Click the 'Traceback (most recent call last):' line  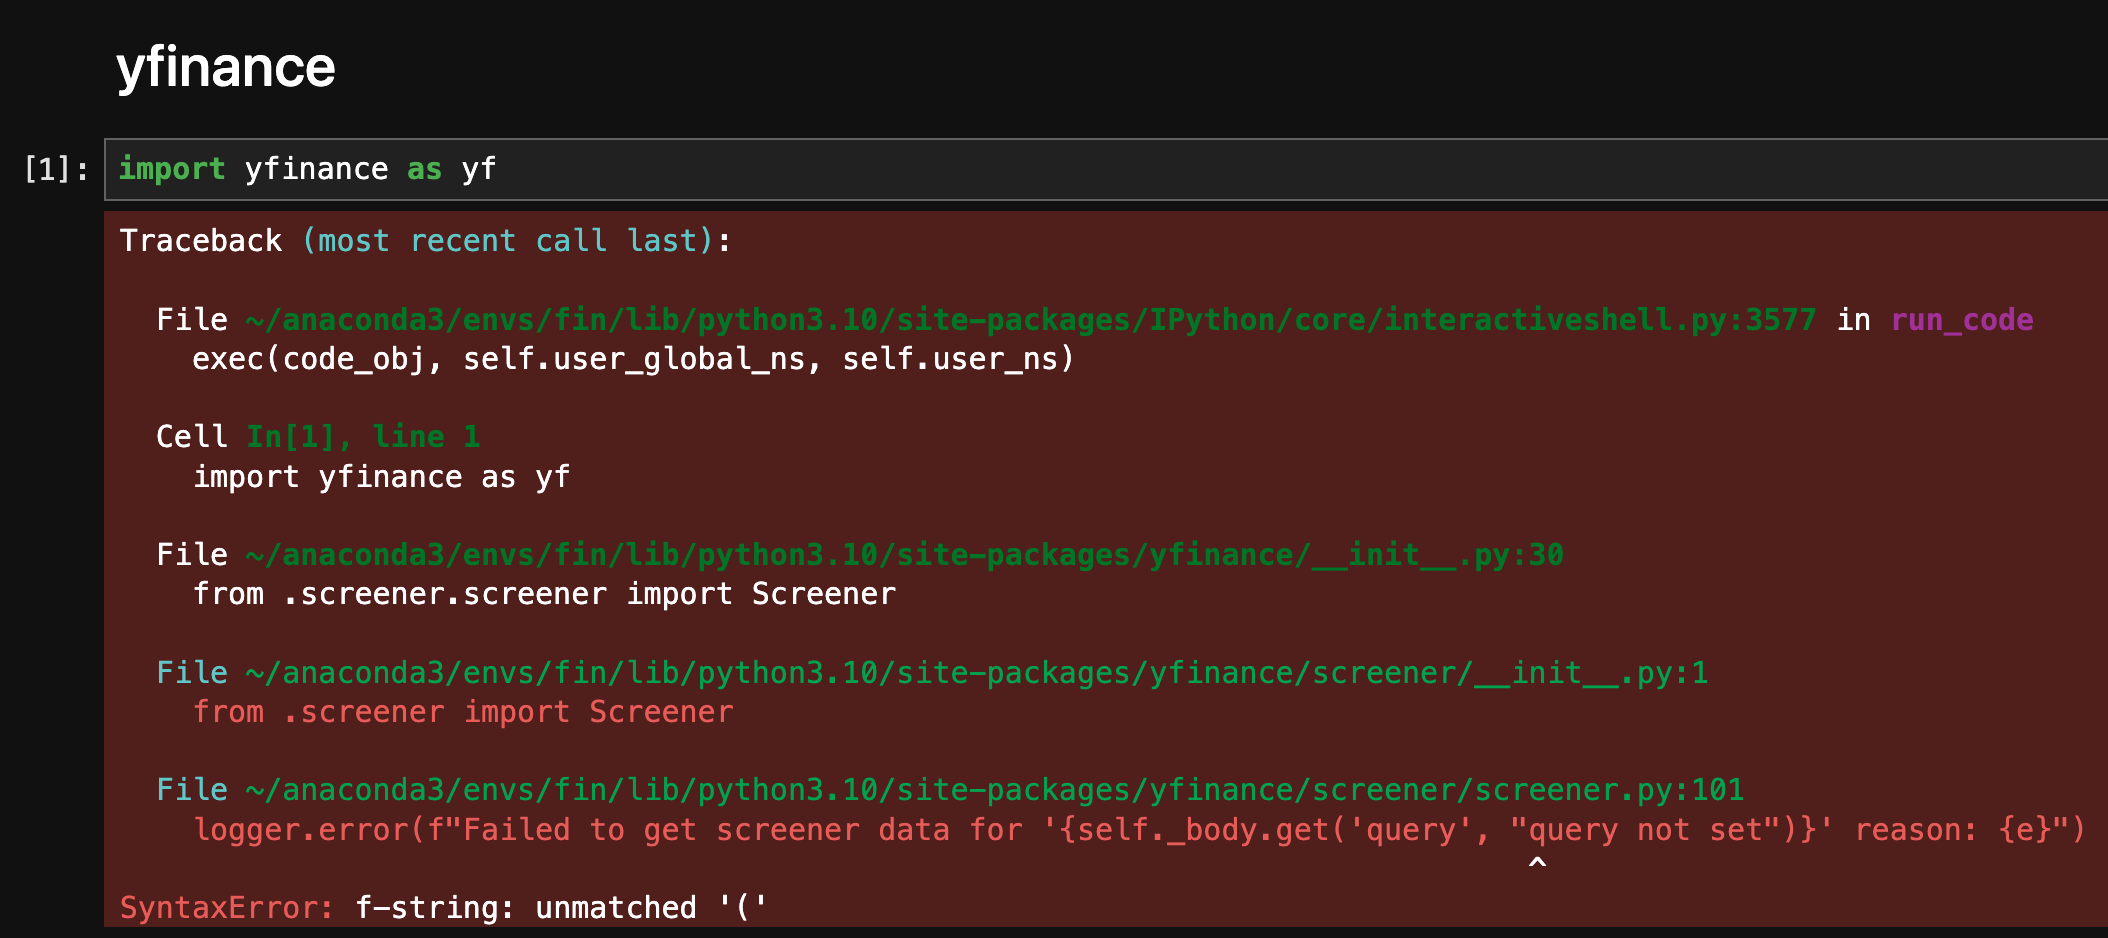[x=426, y=241]
